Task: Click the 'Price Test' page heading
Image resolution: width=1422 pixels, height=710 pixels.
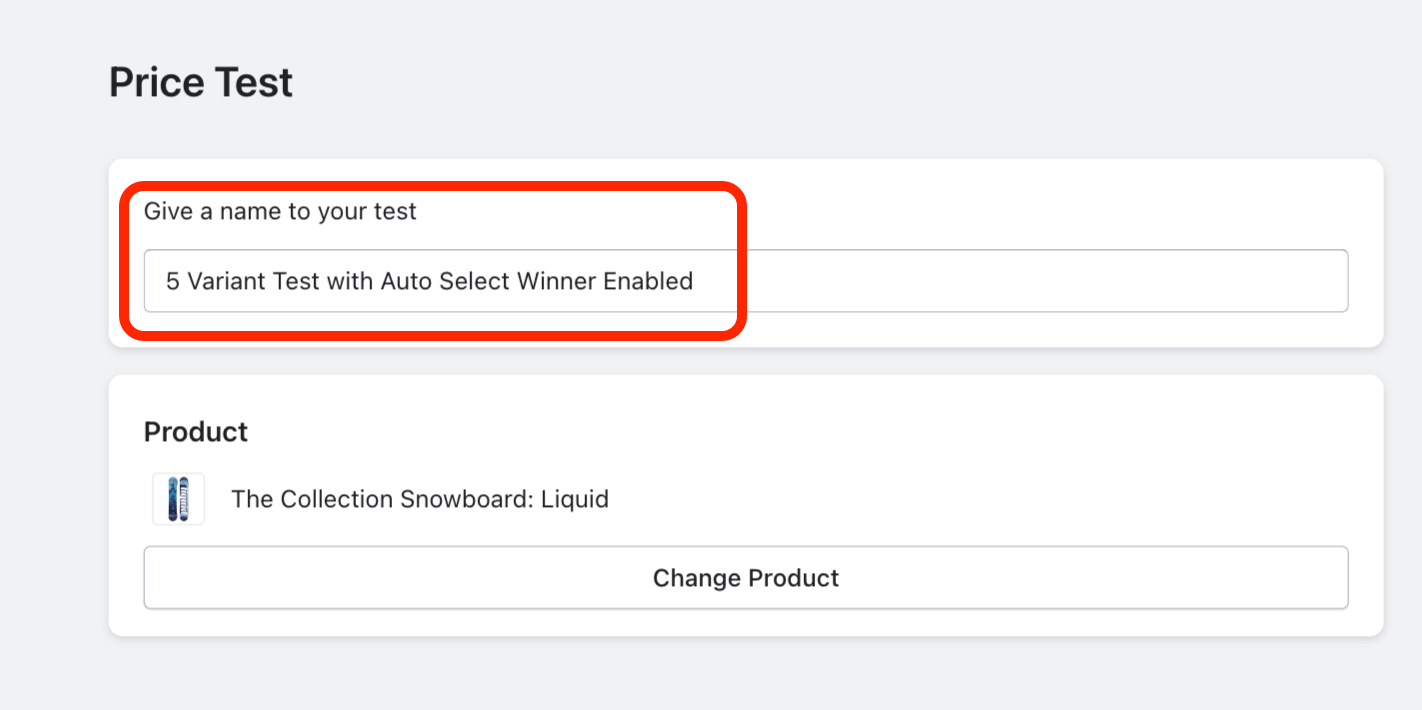Action: coord(200,82)
